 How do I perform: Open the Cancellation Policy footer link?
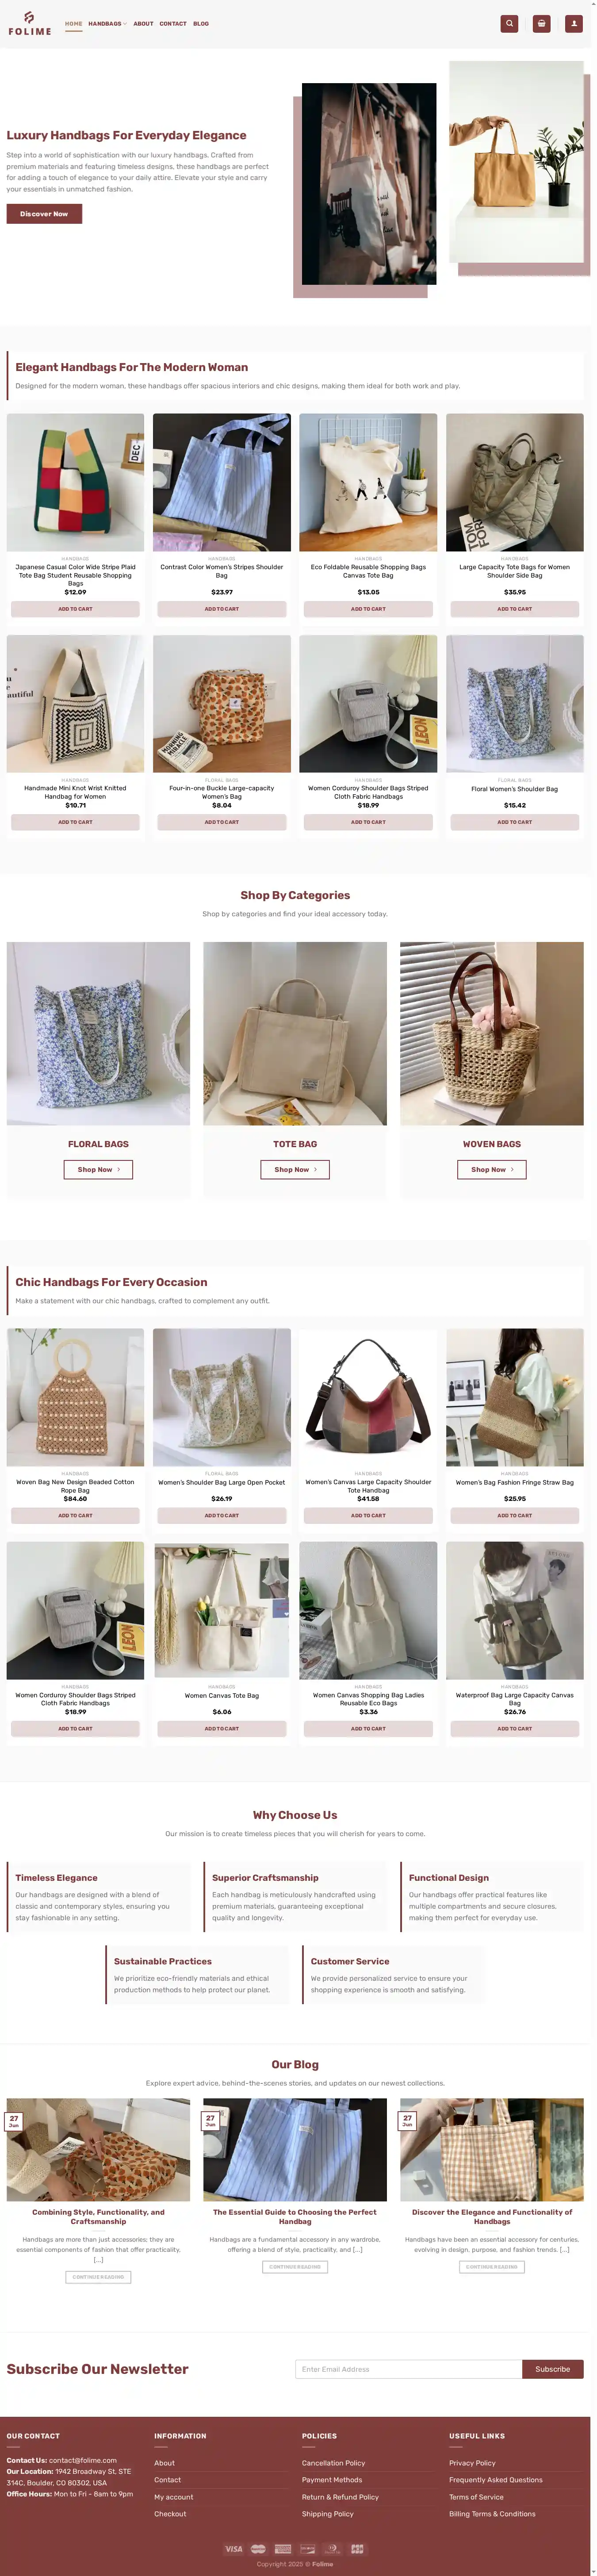click(x=333, y=2463)
